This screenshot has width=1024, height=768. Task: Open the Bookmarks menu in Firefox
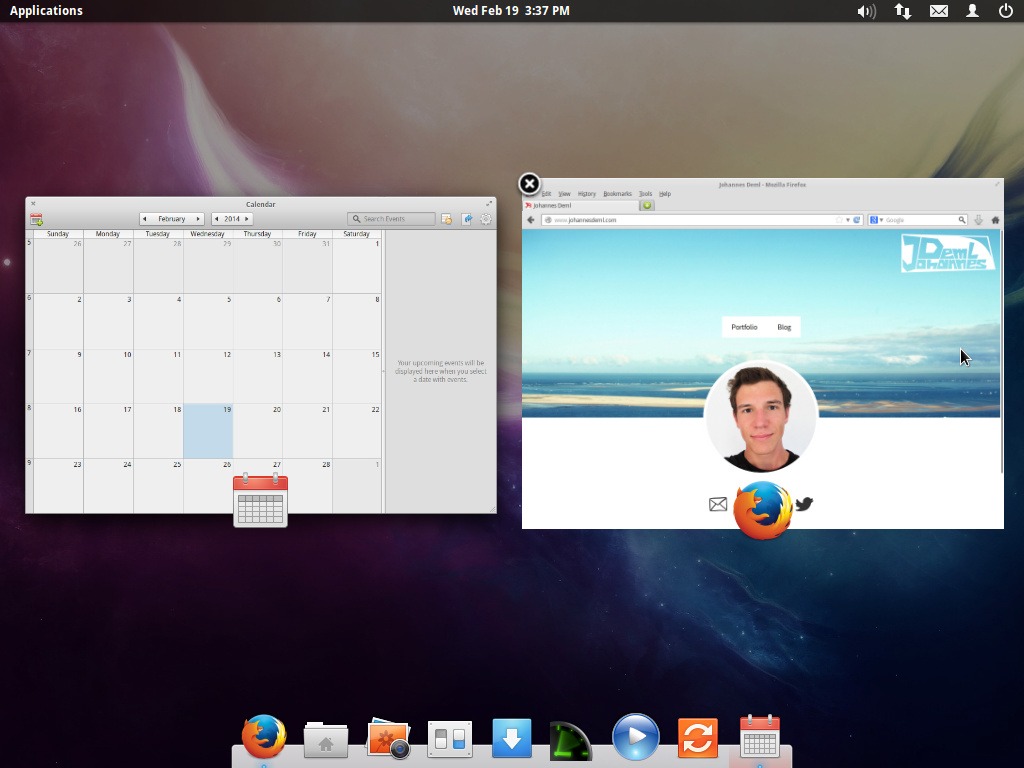pos(617,194)
